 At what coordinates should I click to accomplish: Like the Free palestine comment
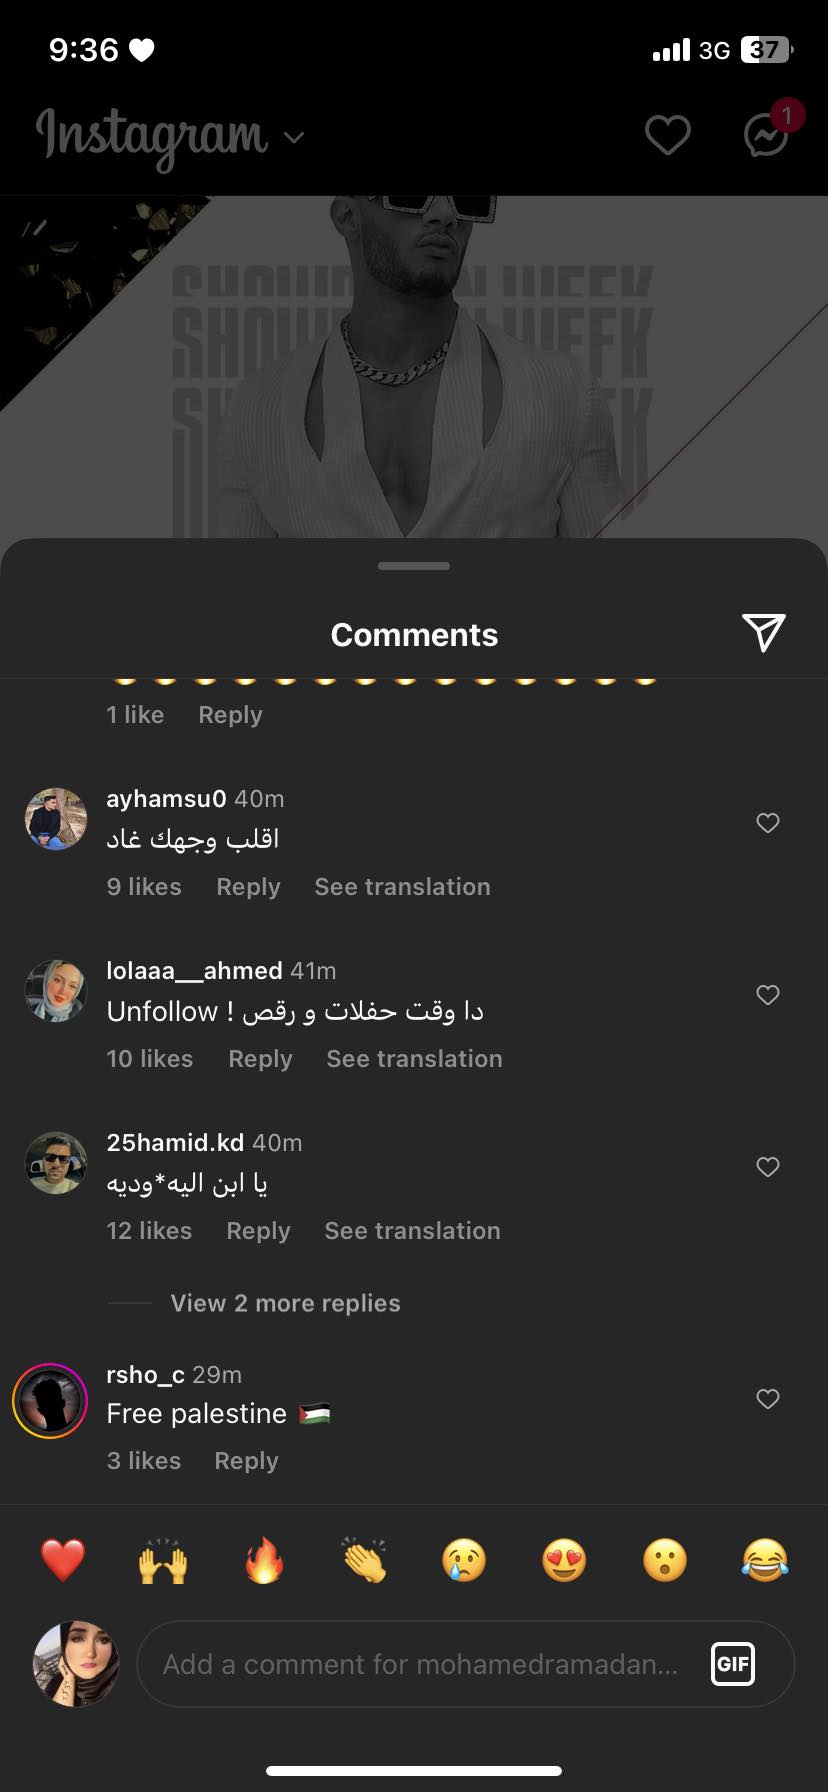[767, 1399]
